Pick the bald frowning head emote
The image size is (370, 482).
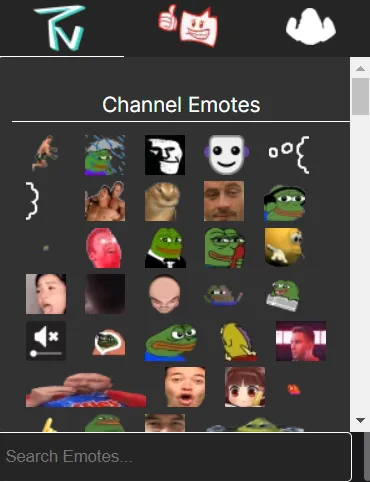point(165,294)
